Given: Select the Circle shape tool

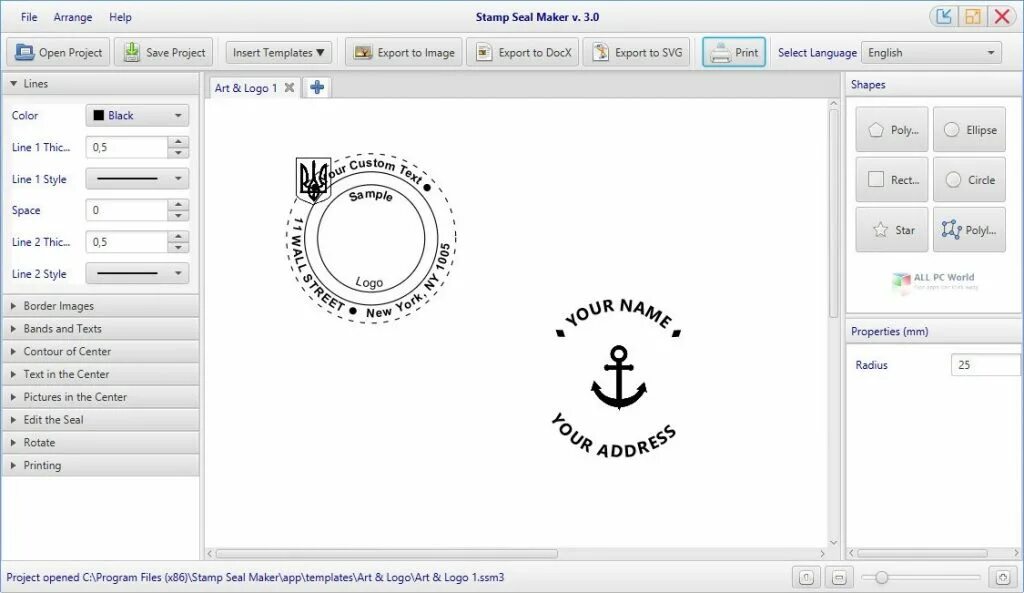Looking at the screenshot, I should (969, 180).
